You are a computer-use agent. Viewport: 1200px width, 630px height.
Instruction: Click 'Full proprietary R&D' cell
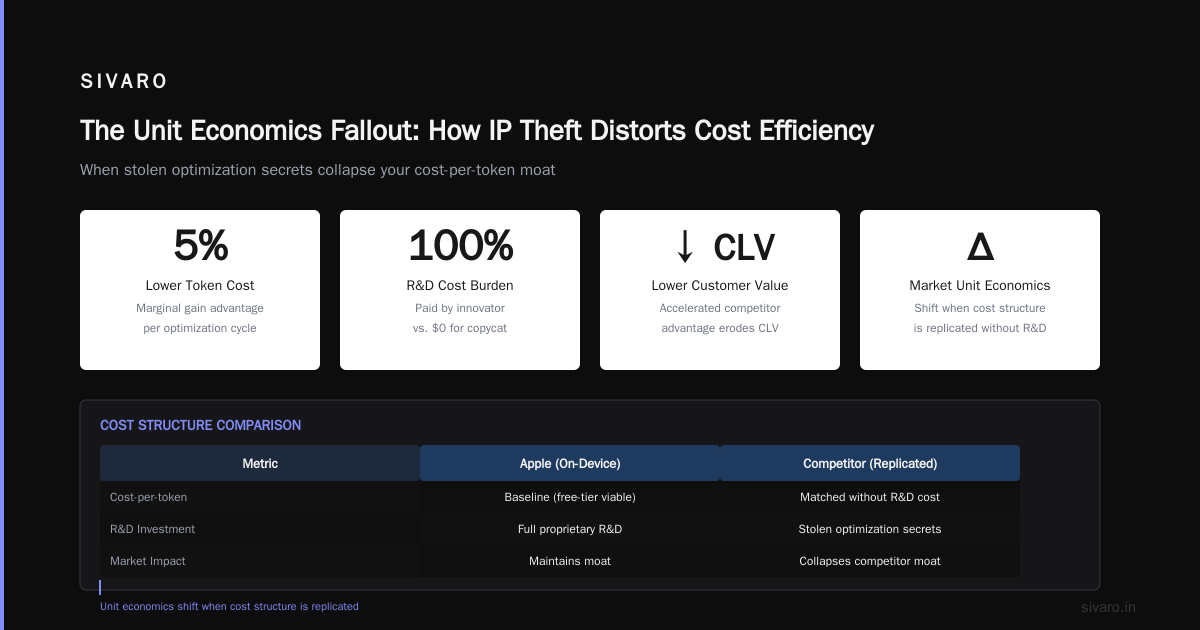click(x=570, y=529)
